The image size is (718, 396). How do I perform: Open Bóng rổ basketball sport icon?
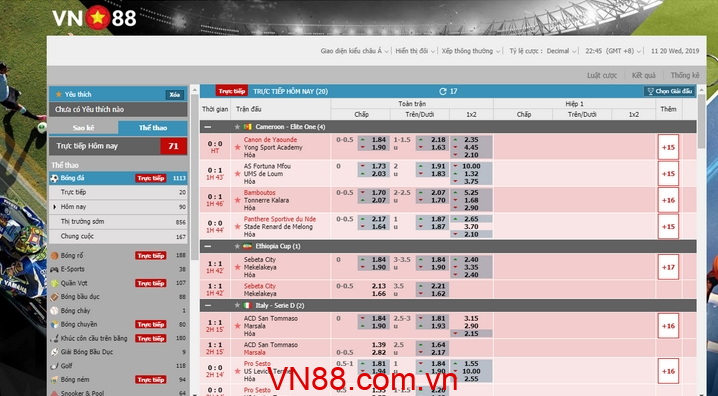tap(54, 255)
